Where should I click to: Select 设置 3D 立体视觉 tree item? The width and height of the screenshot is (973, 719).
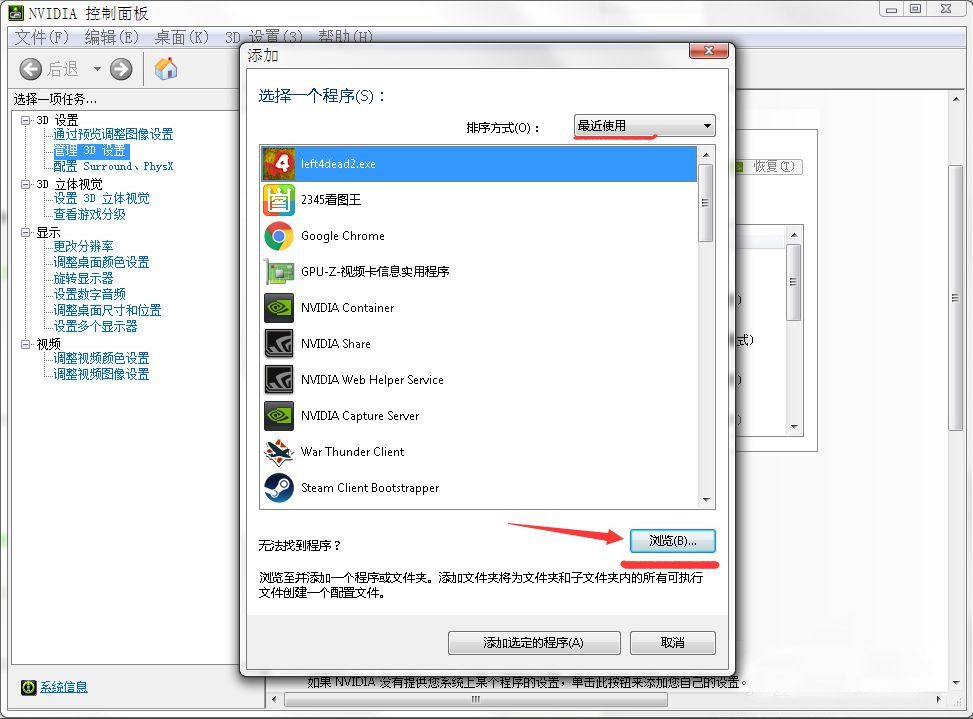(101, 199)
